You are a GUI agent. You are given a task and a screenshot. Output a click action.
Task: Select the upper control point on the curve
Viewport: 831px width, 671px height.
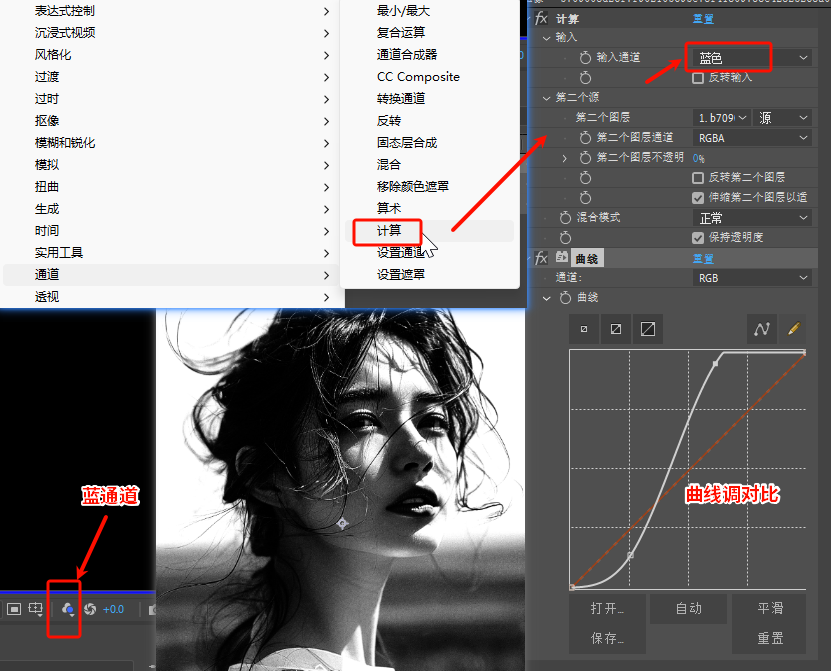[x=715, y=364]
